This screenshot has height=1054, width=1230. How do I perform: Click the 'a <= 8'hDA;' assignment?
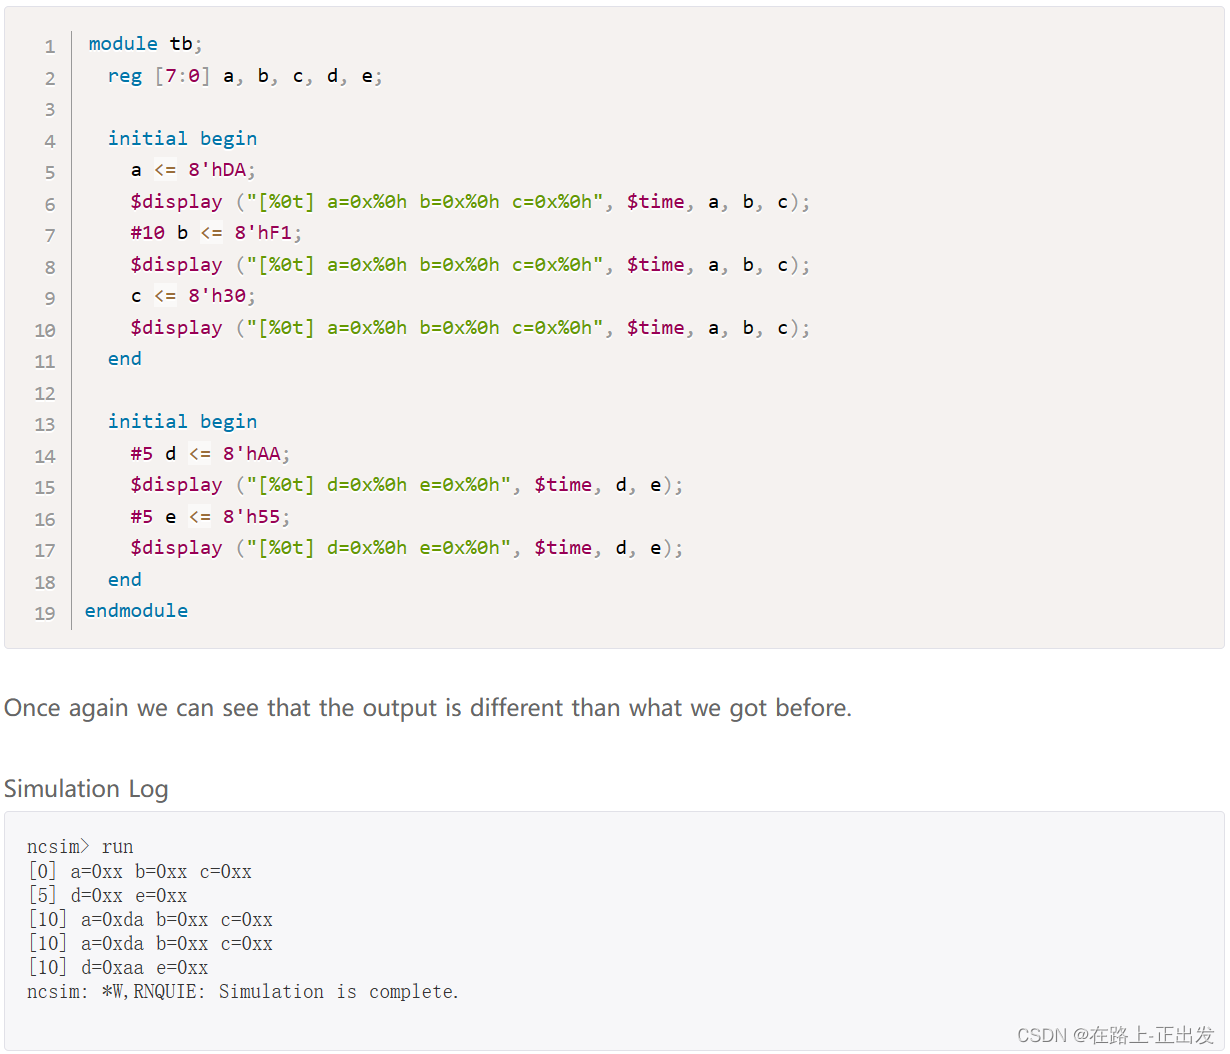tap(193, 170)
